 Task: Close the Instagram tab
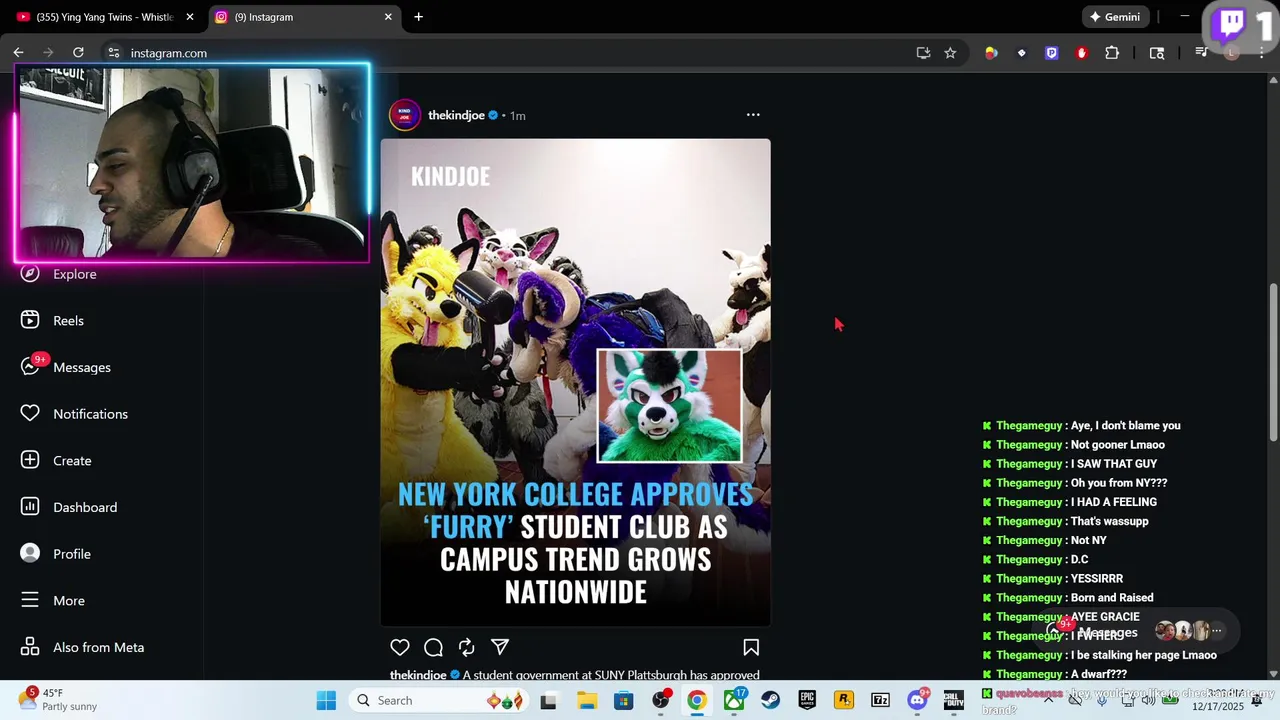(x=388, y=17)
